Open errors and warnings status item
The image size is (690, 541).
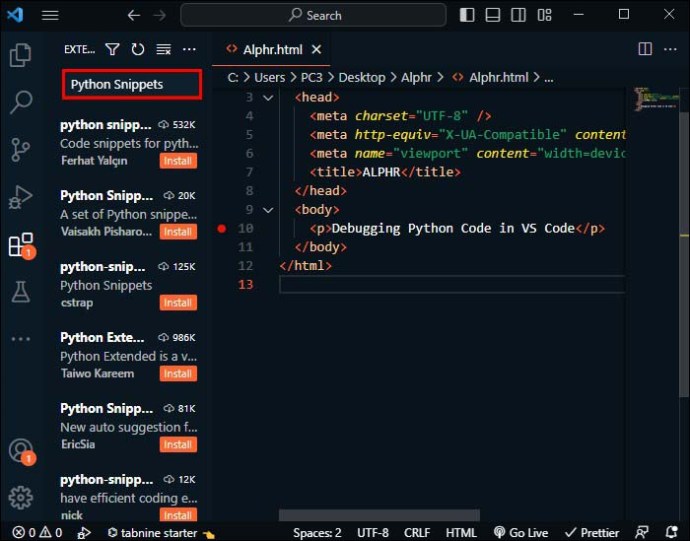tap(37, 533)
